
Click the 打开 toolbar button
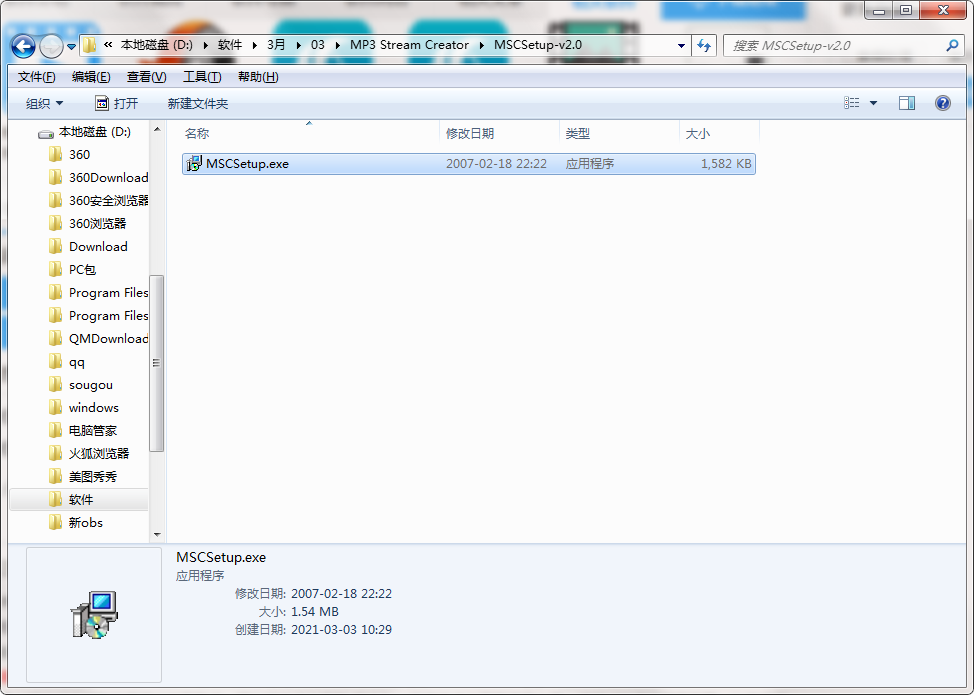[117, 103]
